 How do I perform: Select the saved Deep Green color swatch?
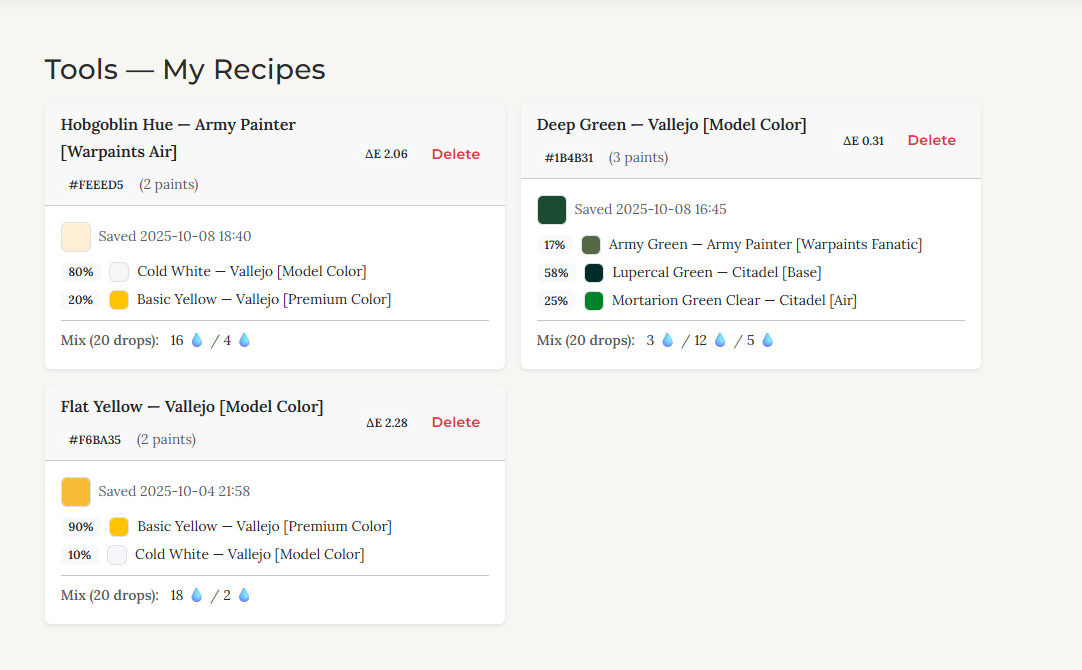[551, 210]
